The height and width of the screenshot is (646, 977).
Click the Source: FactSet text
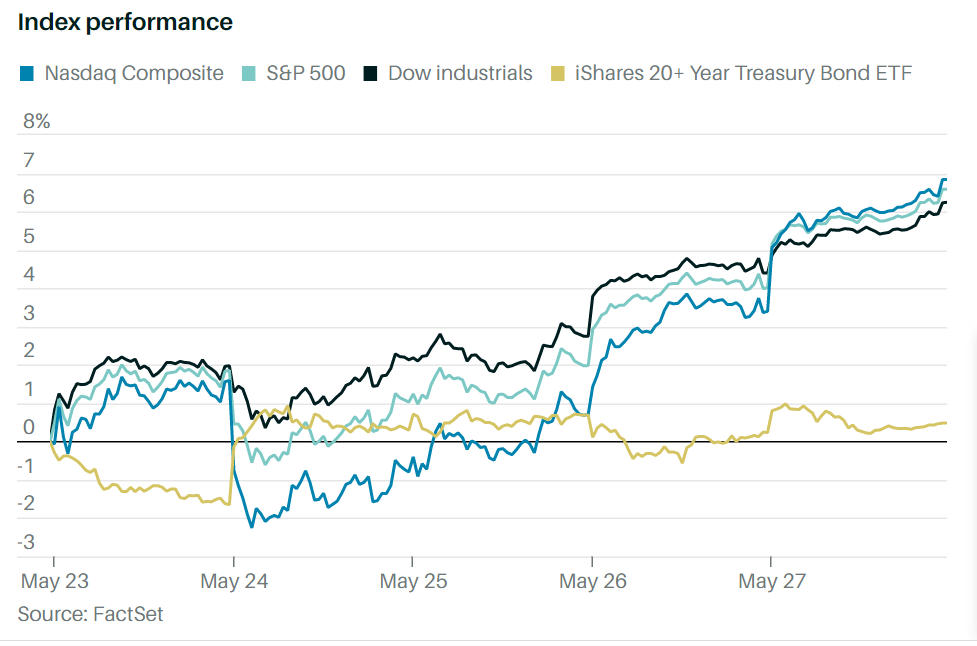click(90, 613)
